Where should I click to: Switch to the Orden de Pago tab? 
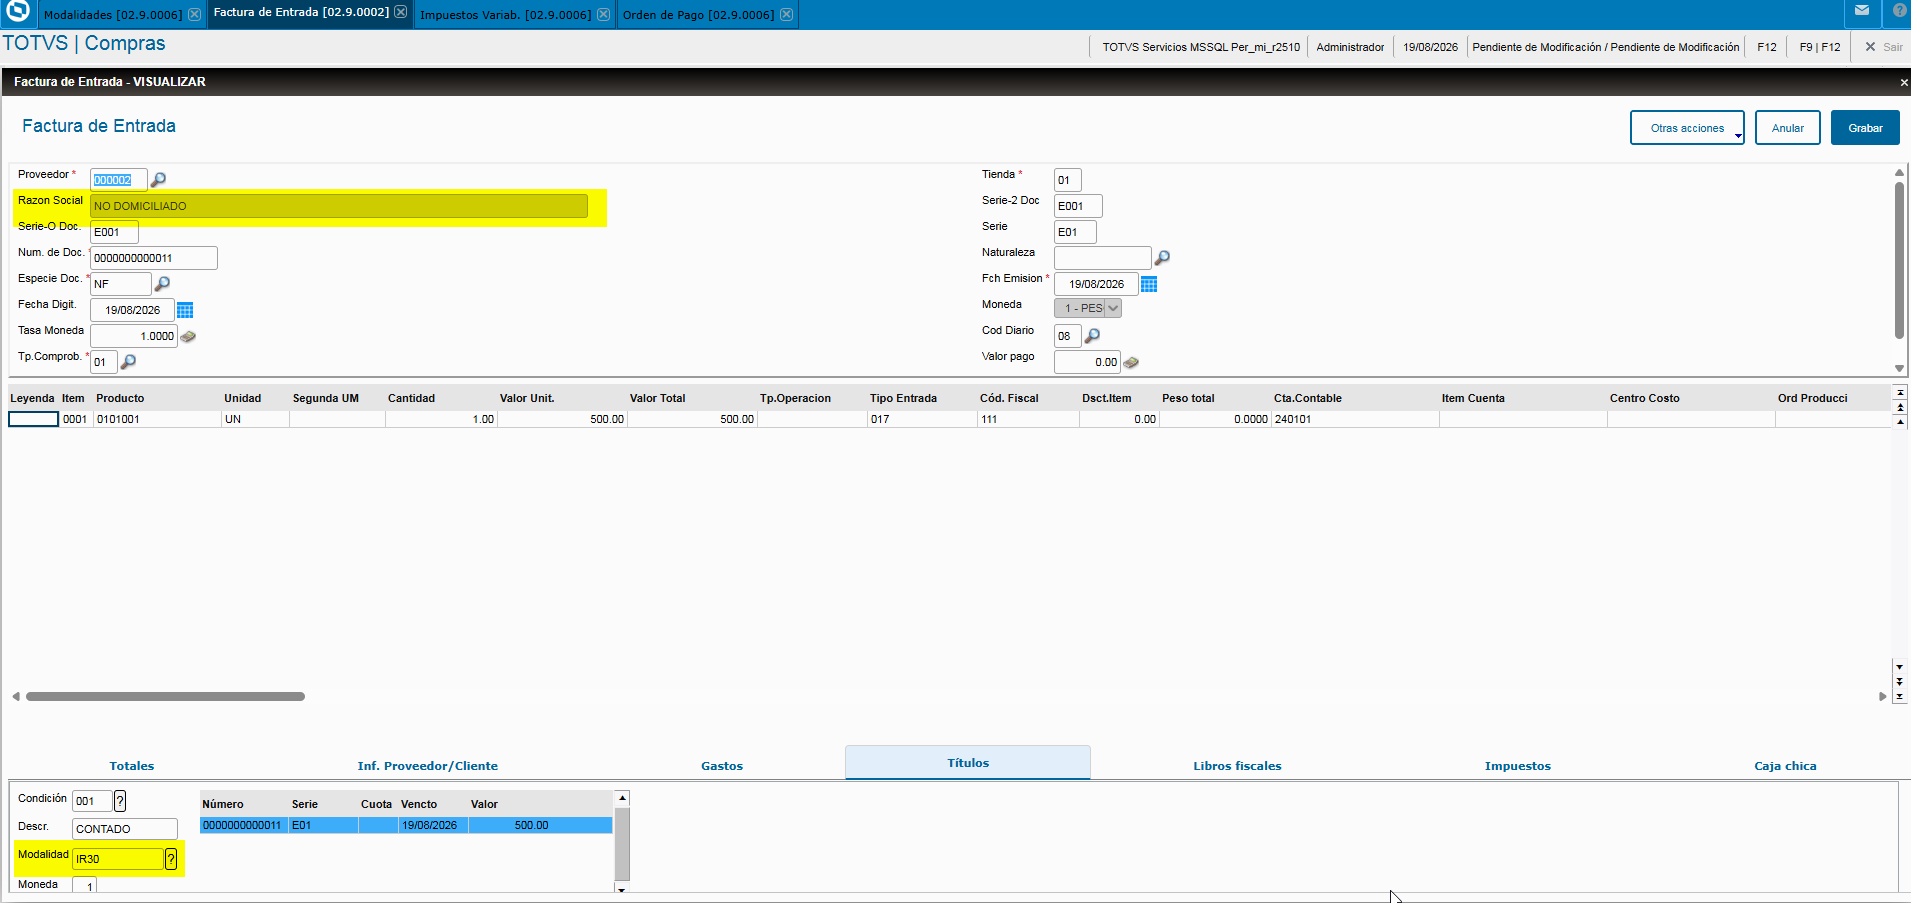click(698, 15)
